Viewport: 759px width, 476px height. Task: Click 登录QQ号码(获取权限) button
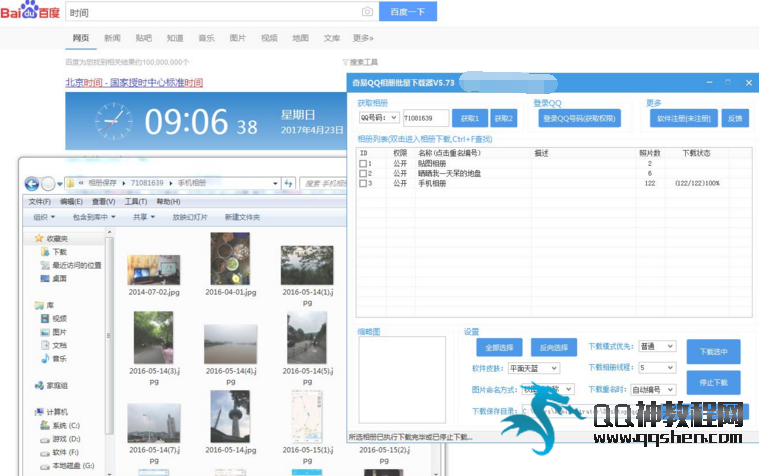pos(579,118)
